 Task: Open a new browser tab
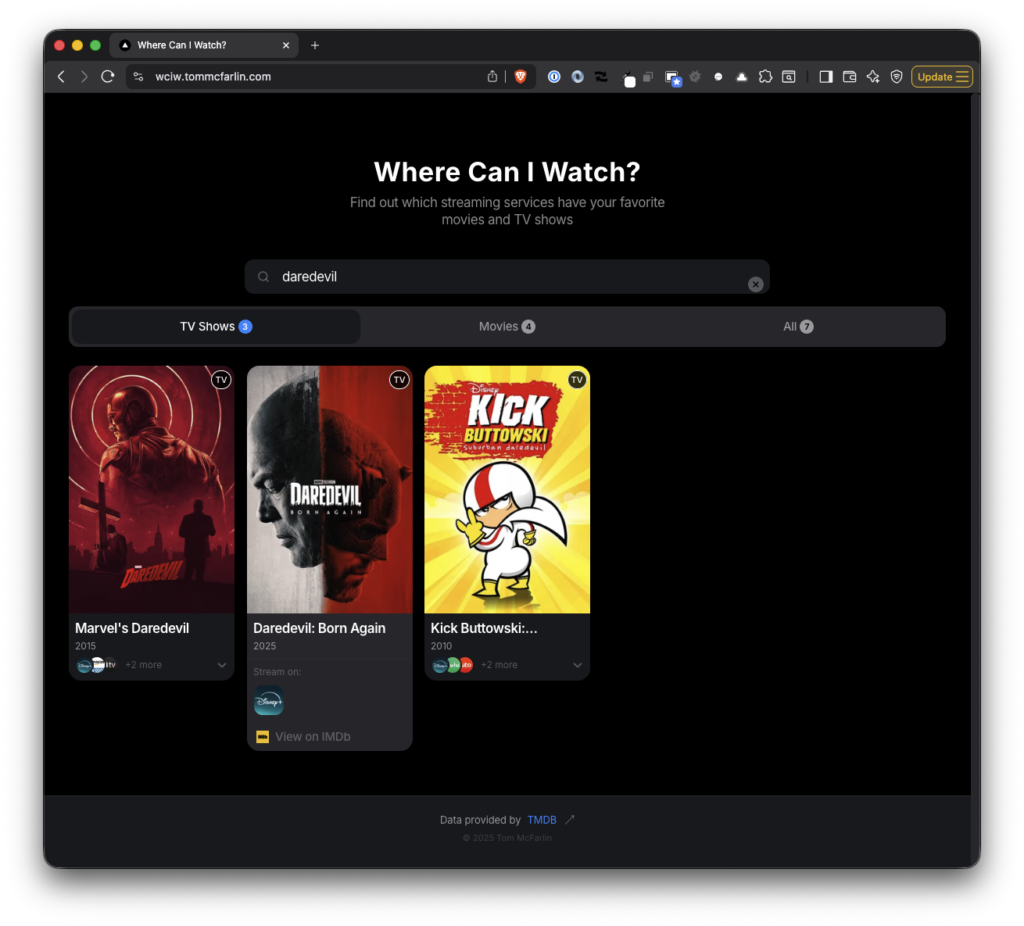click(315, 45)
